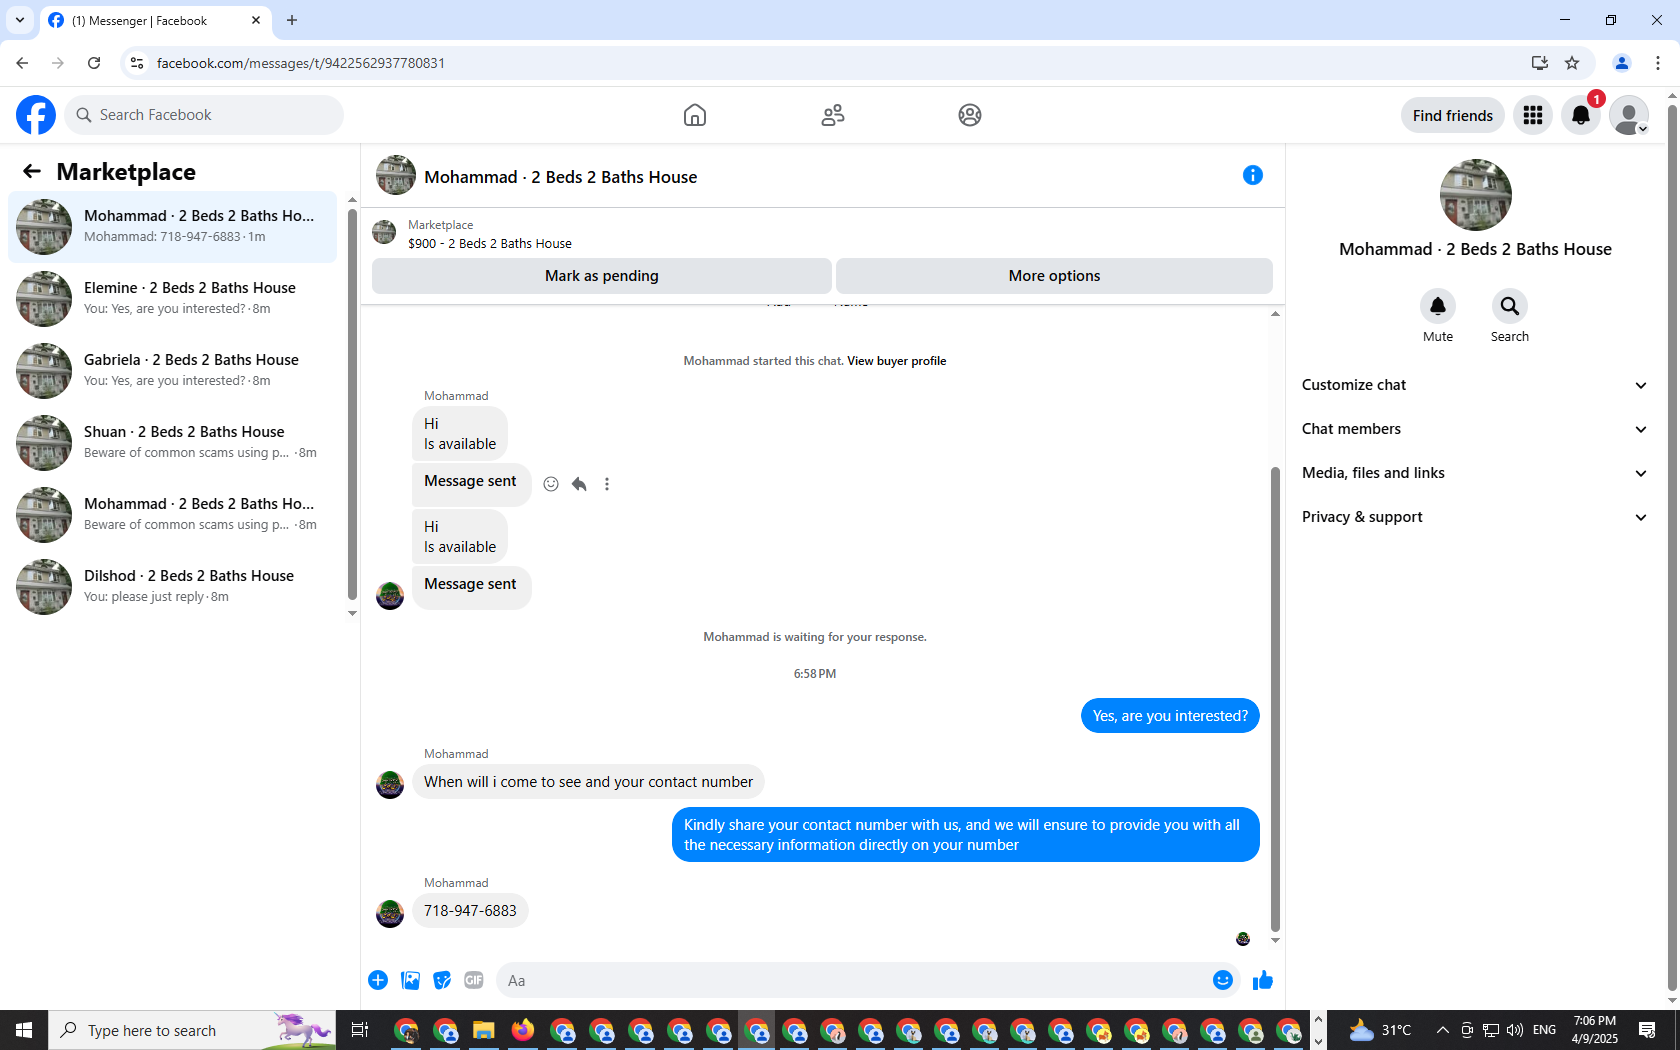Click the Find friends button

click(x=1453, y=115)
